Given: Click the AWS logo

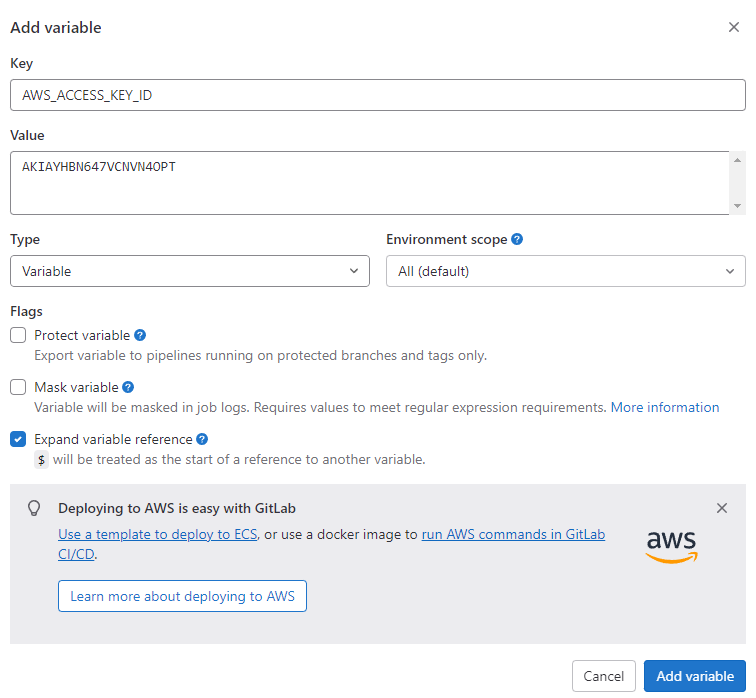Looking at the screenshot, I should [x=671, y=546].
